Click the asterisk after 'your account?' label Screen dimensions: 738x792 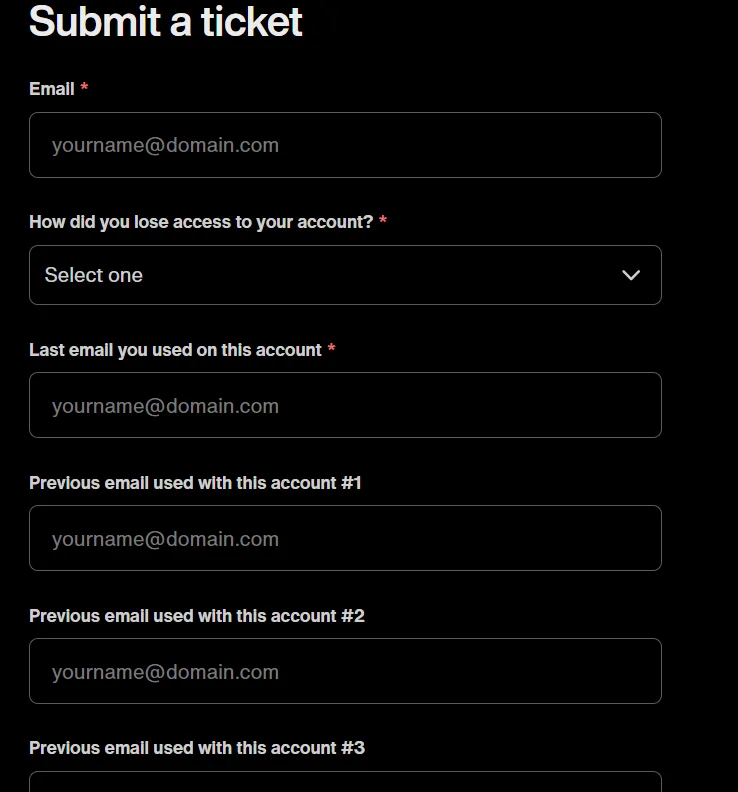coord(383,221)
